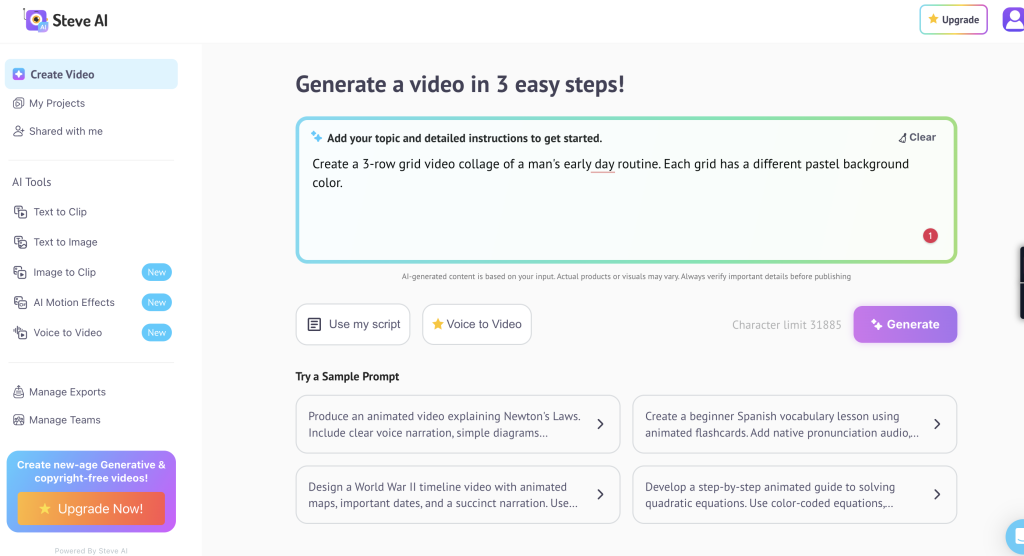Click the Manage Exports icon

18,392
